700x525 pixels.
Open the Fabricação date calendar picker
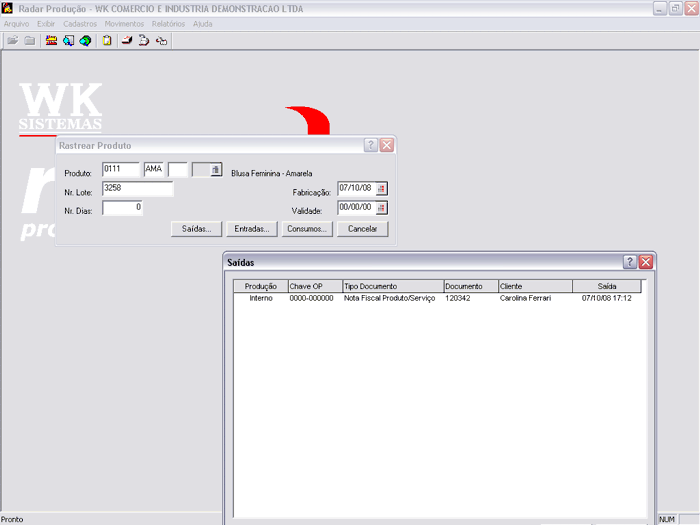[381, 188]
